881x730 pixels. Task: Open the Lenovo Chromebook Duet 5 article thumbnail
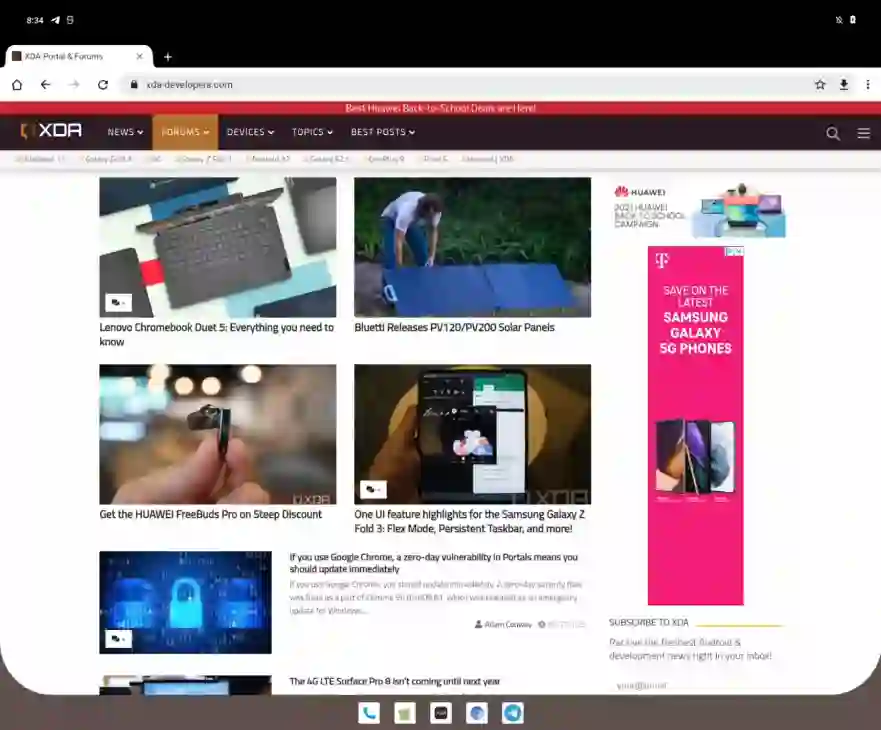coord(218,247)
